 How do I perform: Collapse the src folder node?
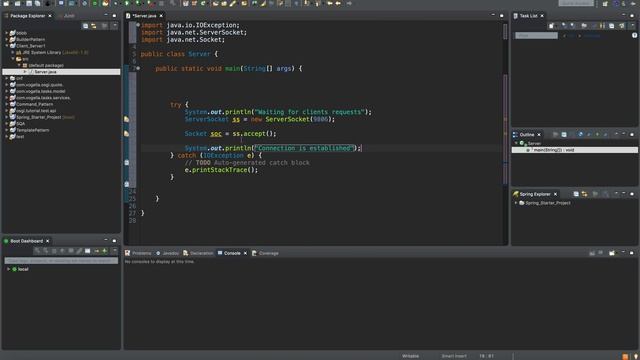coord(13,59)
